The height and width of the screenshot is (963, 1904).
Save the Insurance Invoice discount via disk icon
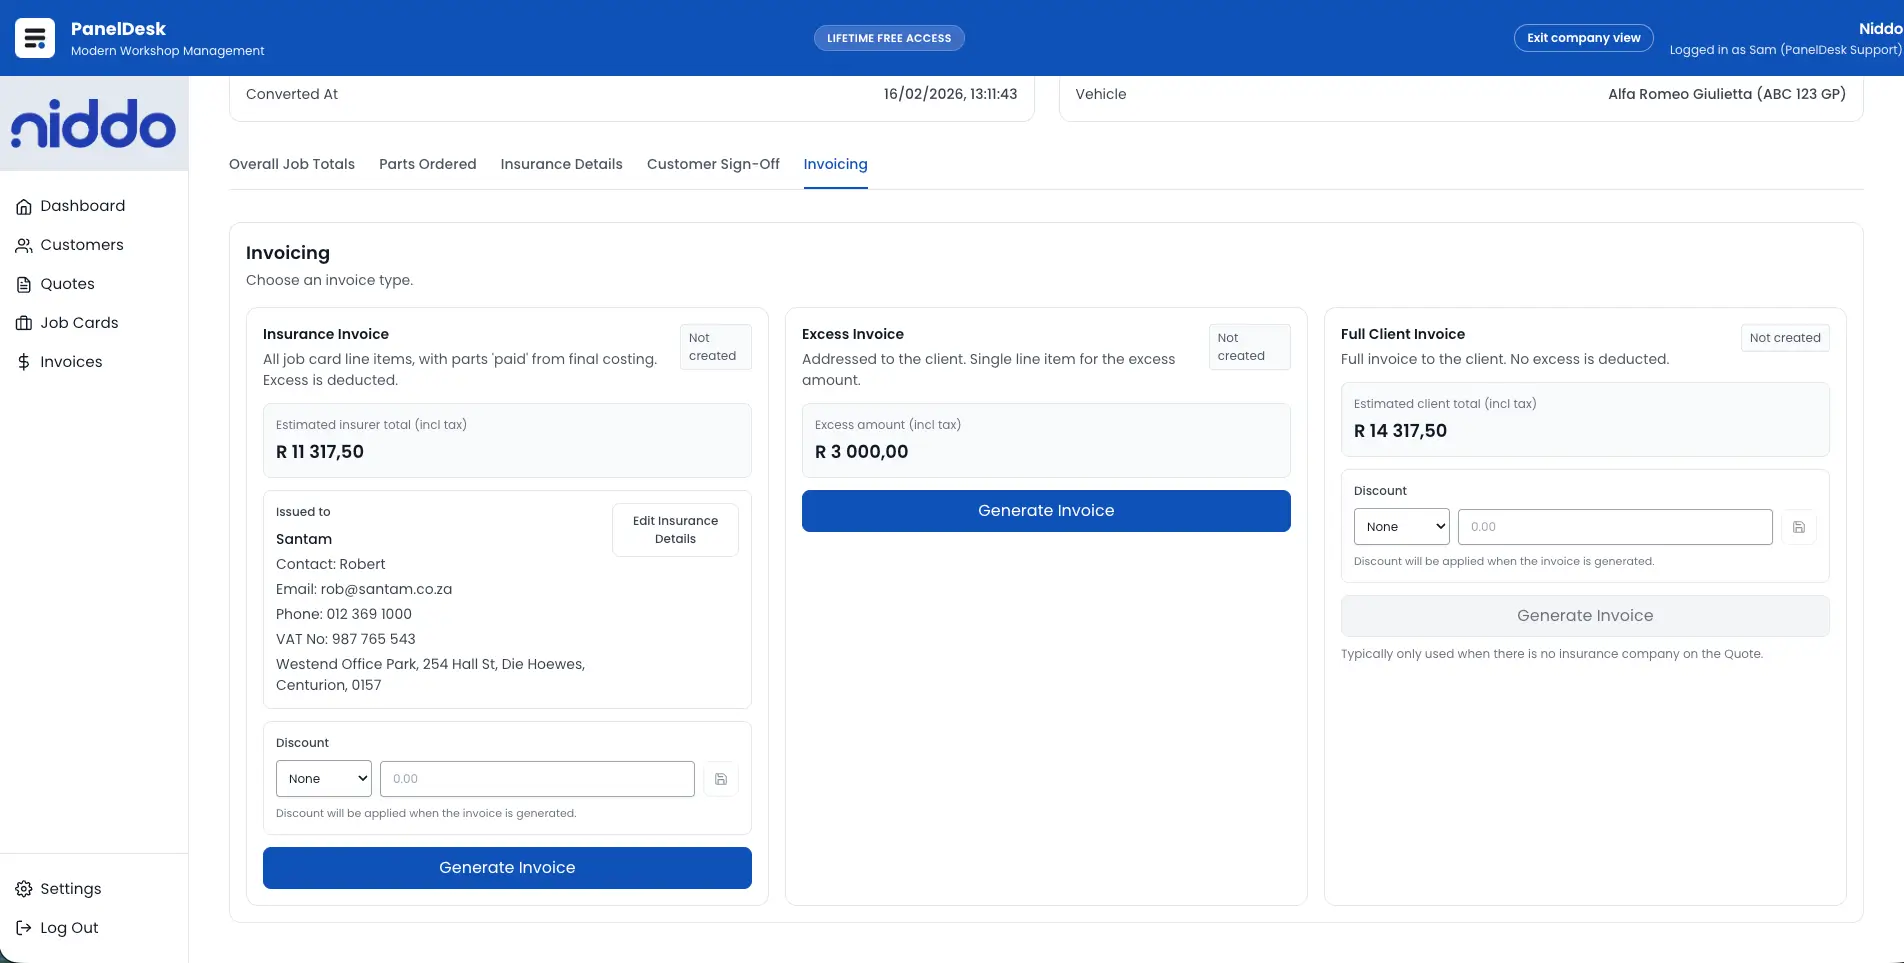(720, 778)
